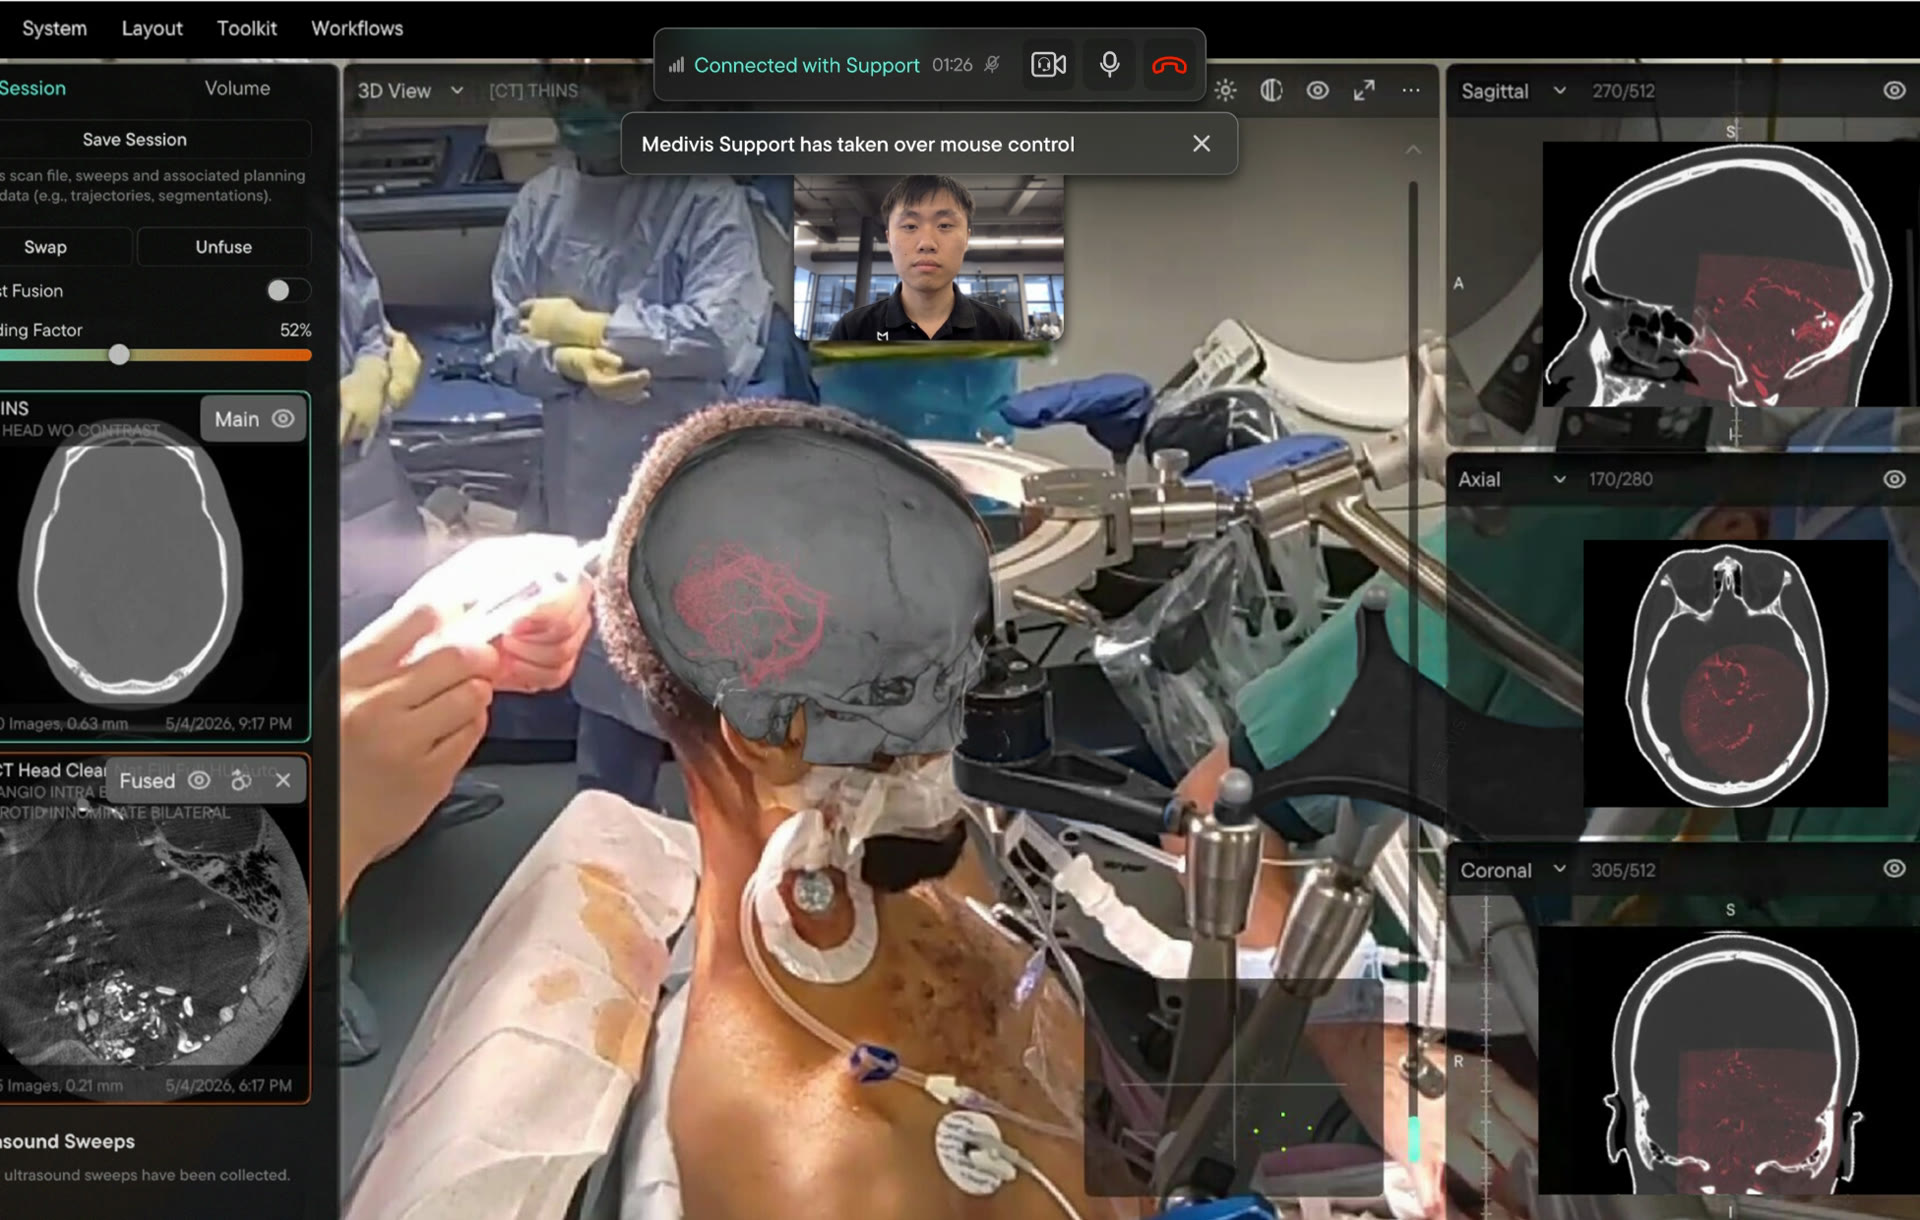Open the Coronal view dropdown
Image resolution: width=1920 pixels, height=1220 pixels.
click(1512, 870)
